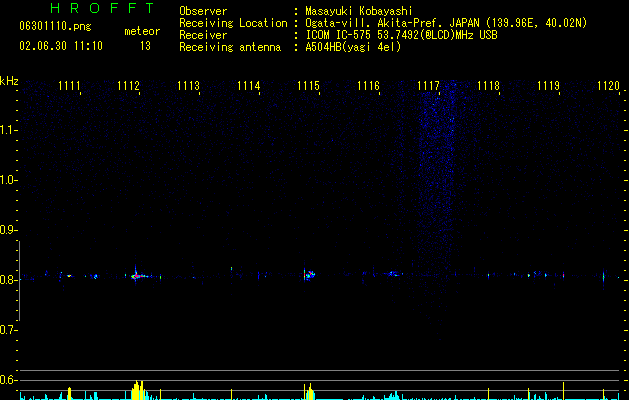Click the strong meteor echo at 1112
This screenshot has width=629, height=400.
click(137, 276)
